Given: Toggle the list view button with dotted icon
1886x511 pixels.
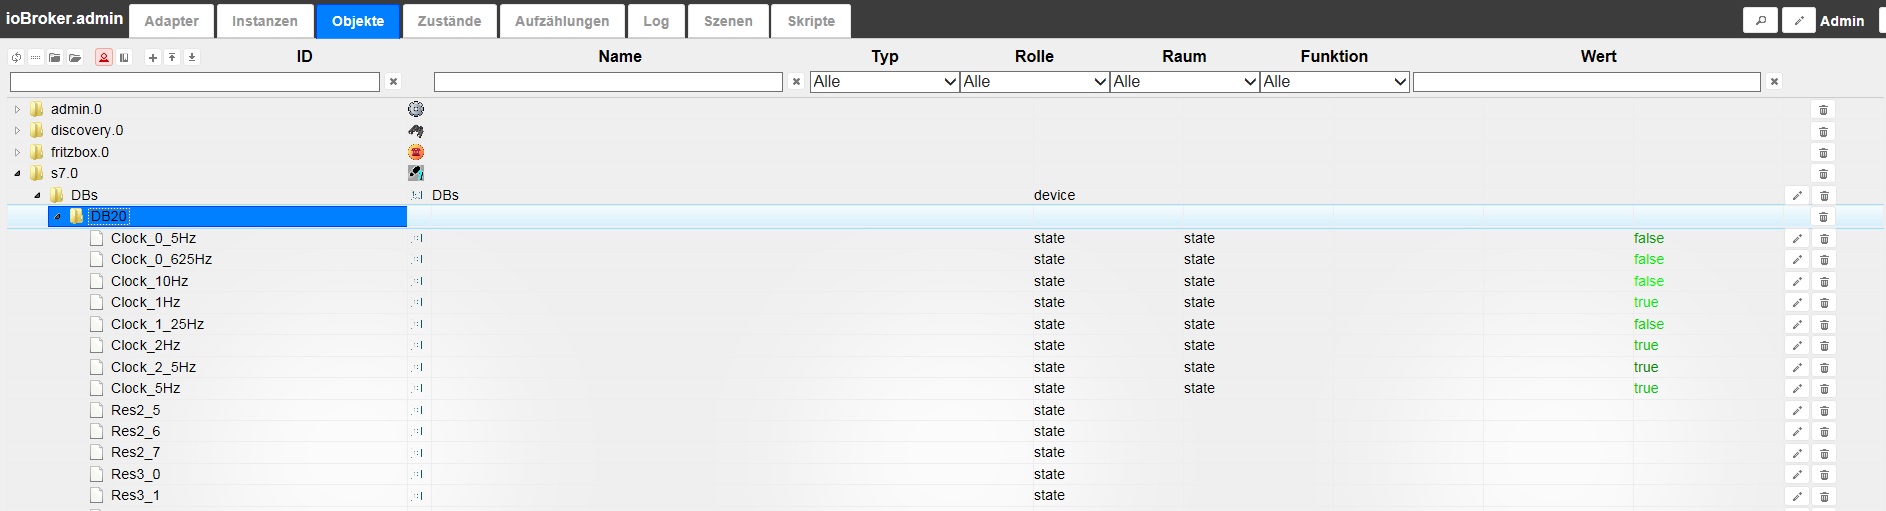Looking at the screenshot, I should click(35, 58).
